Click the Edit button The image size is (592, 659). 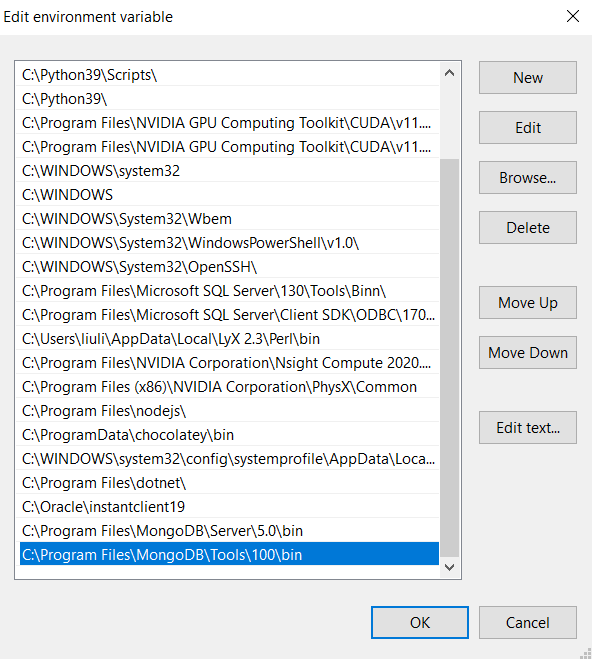tap(528, 128)
